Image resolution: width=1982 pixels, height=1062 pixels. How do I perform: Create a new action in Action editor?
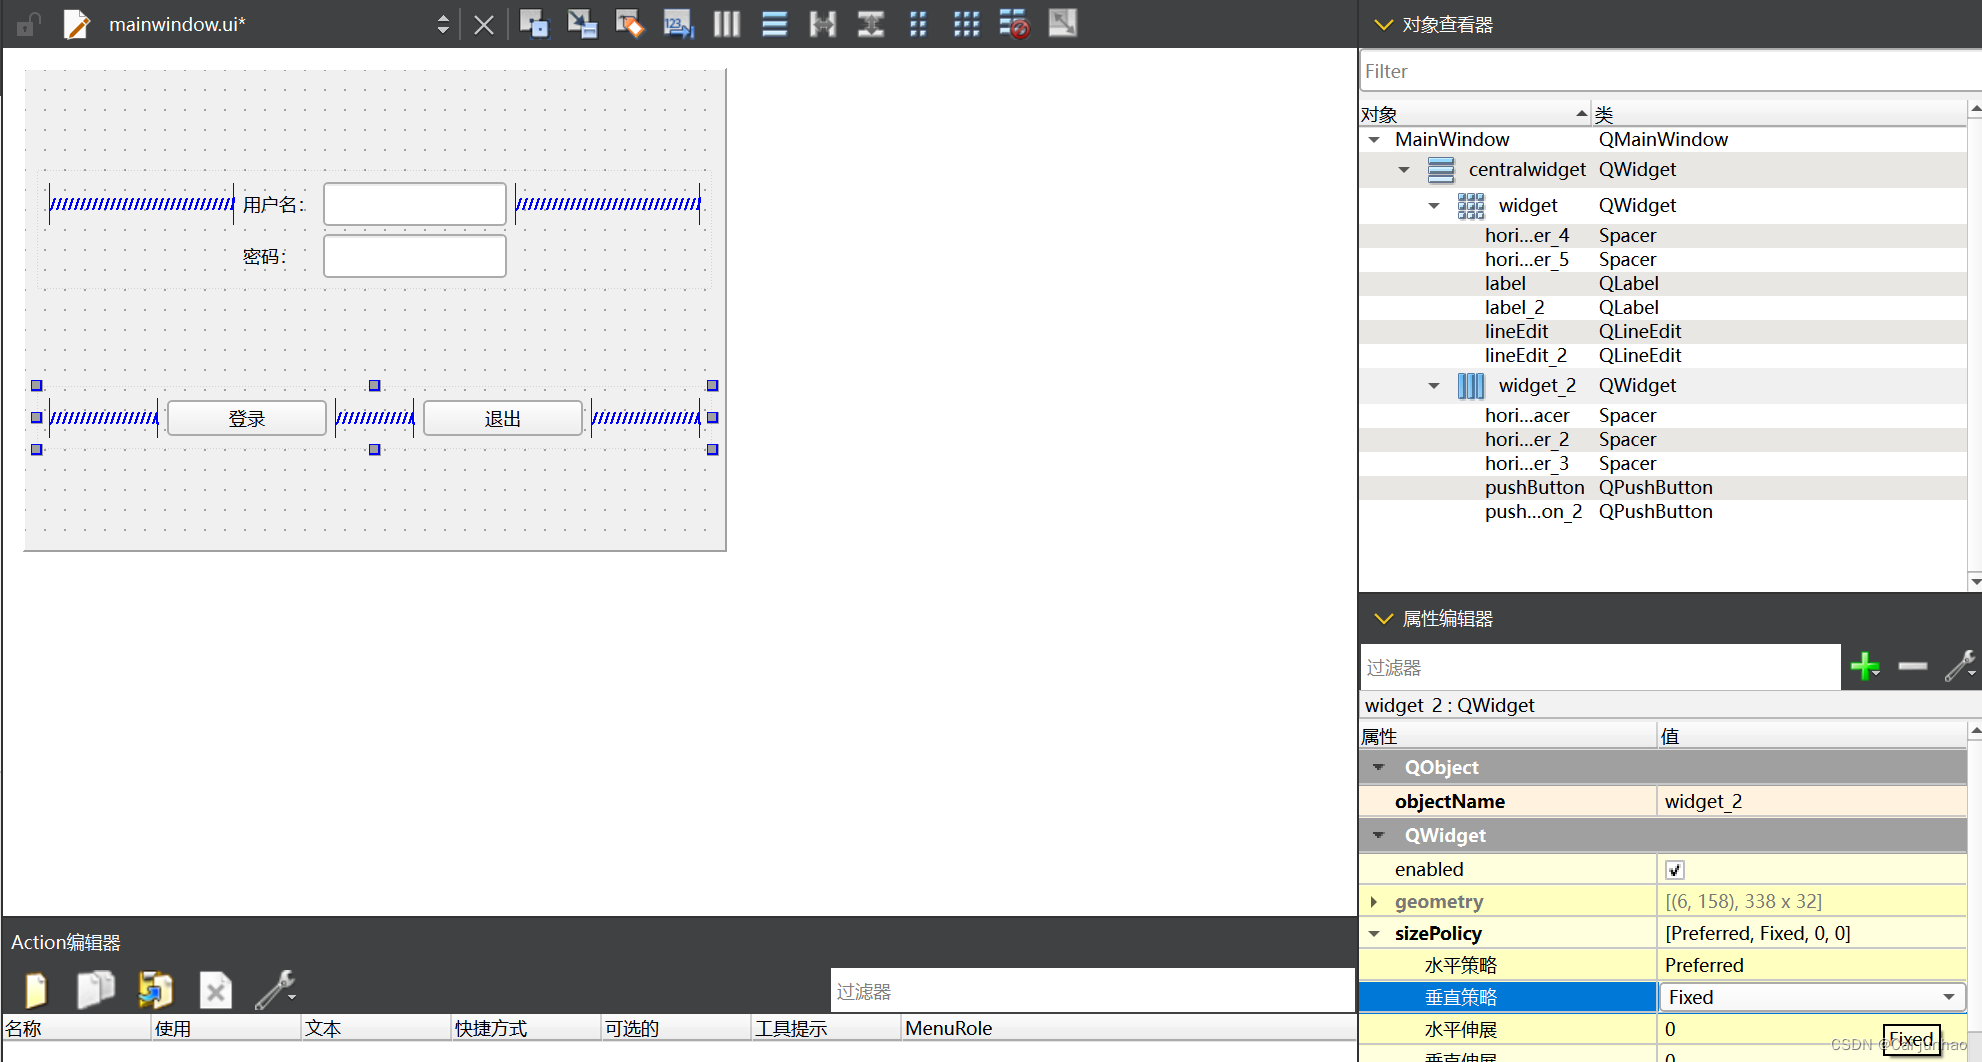click(36, 990)
